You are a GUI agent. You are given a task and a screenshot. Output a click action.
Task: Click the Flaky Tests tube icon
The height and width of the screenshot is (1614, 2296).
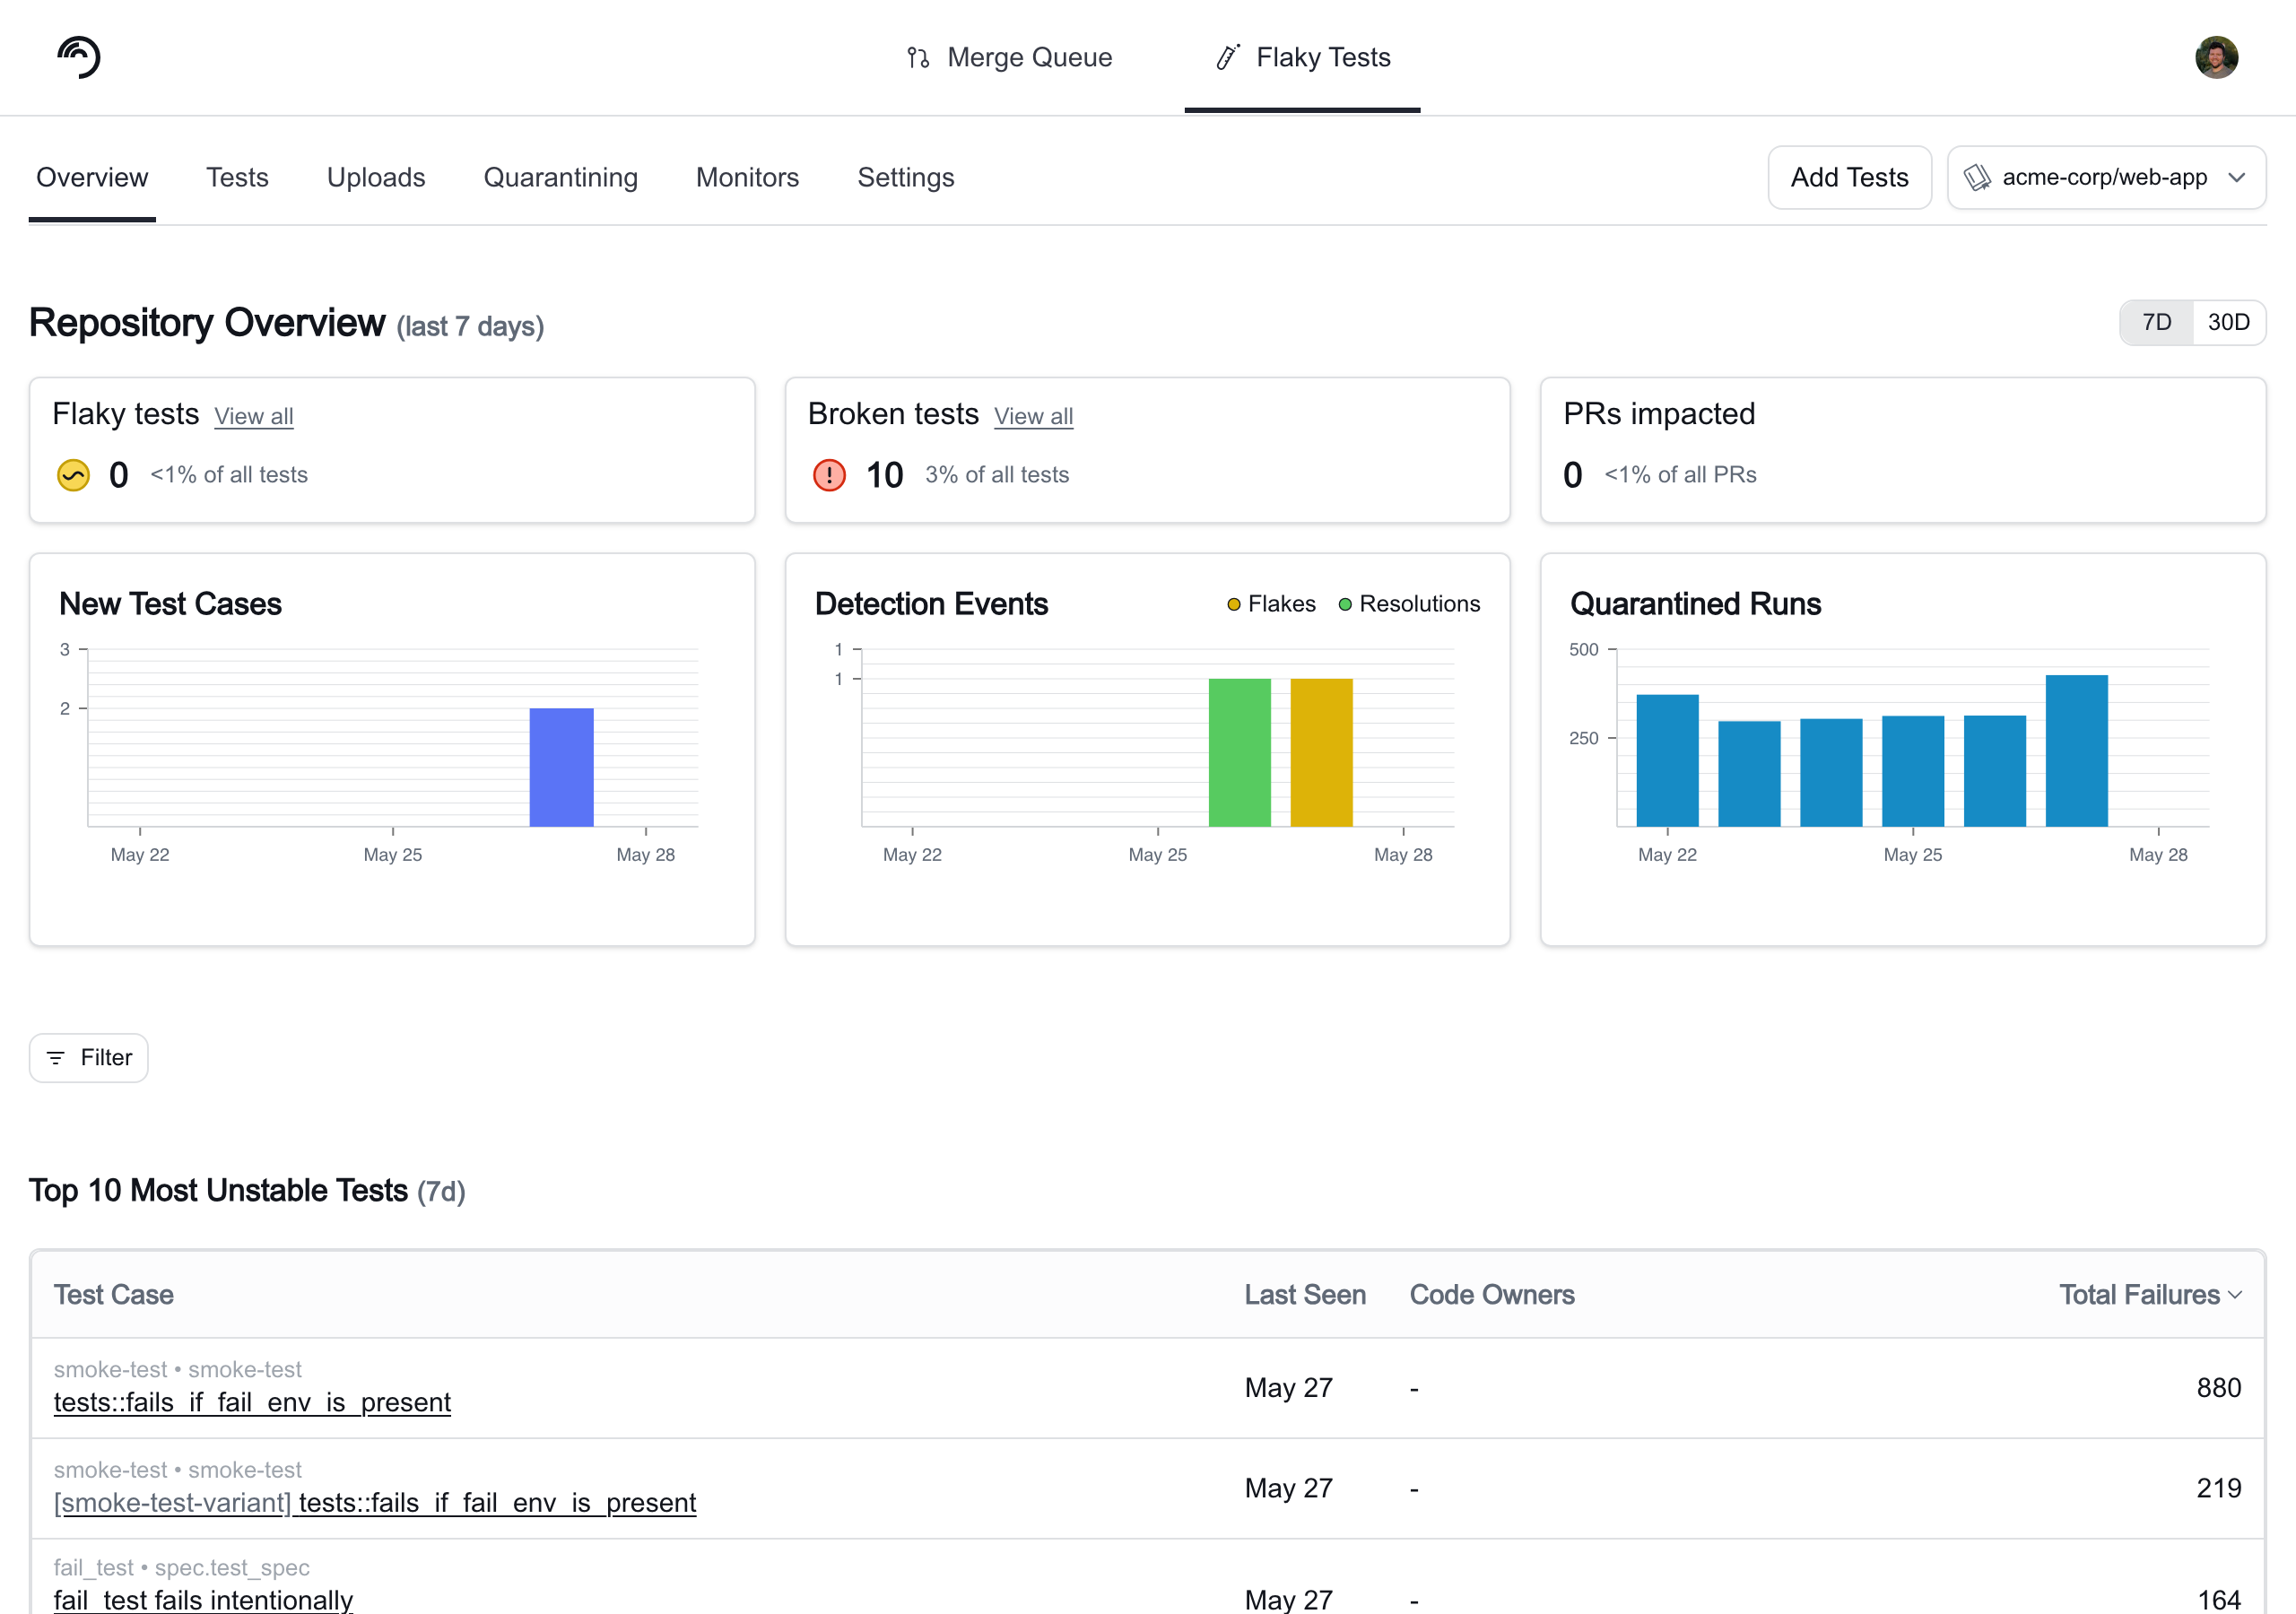[1228, 57]
